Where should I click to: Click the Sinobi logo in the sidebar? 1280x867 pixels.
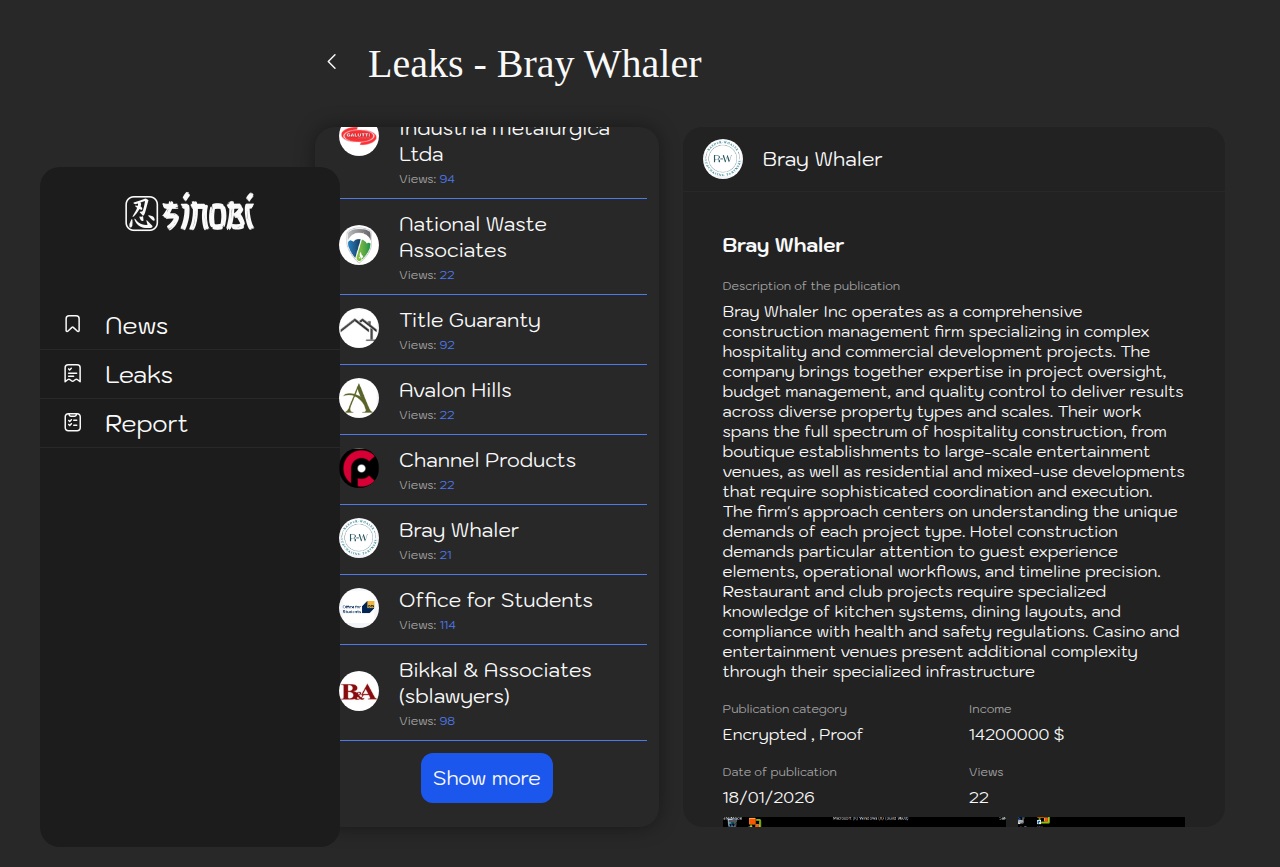click(x=190, y=213)
